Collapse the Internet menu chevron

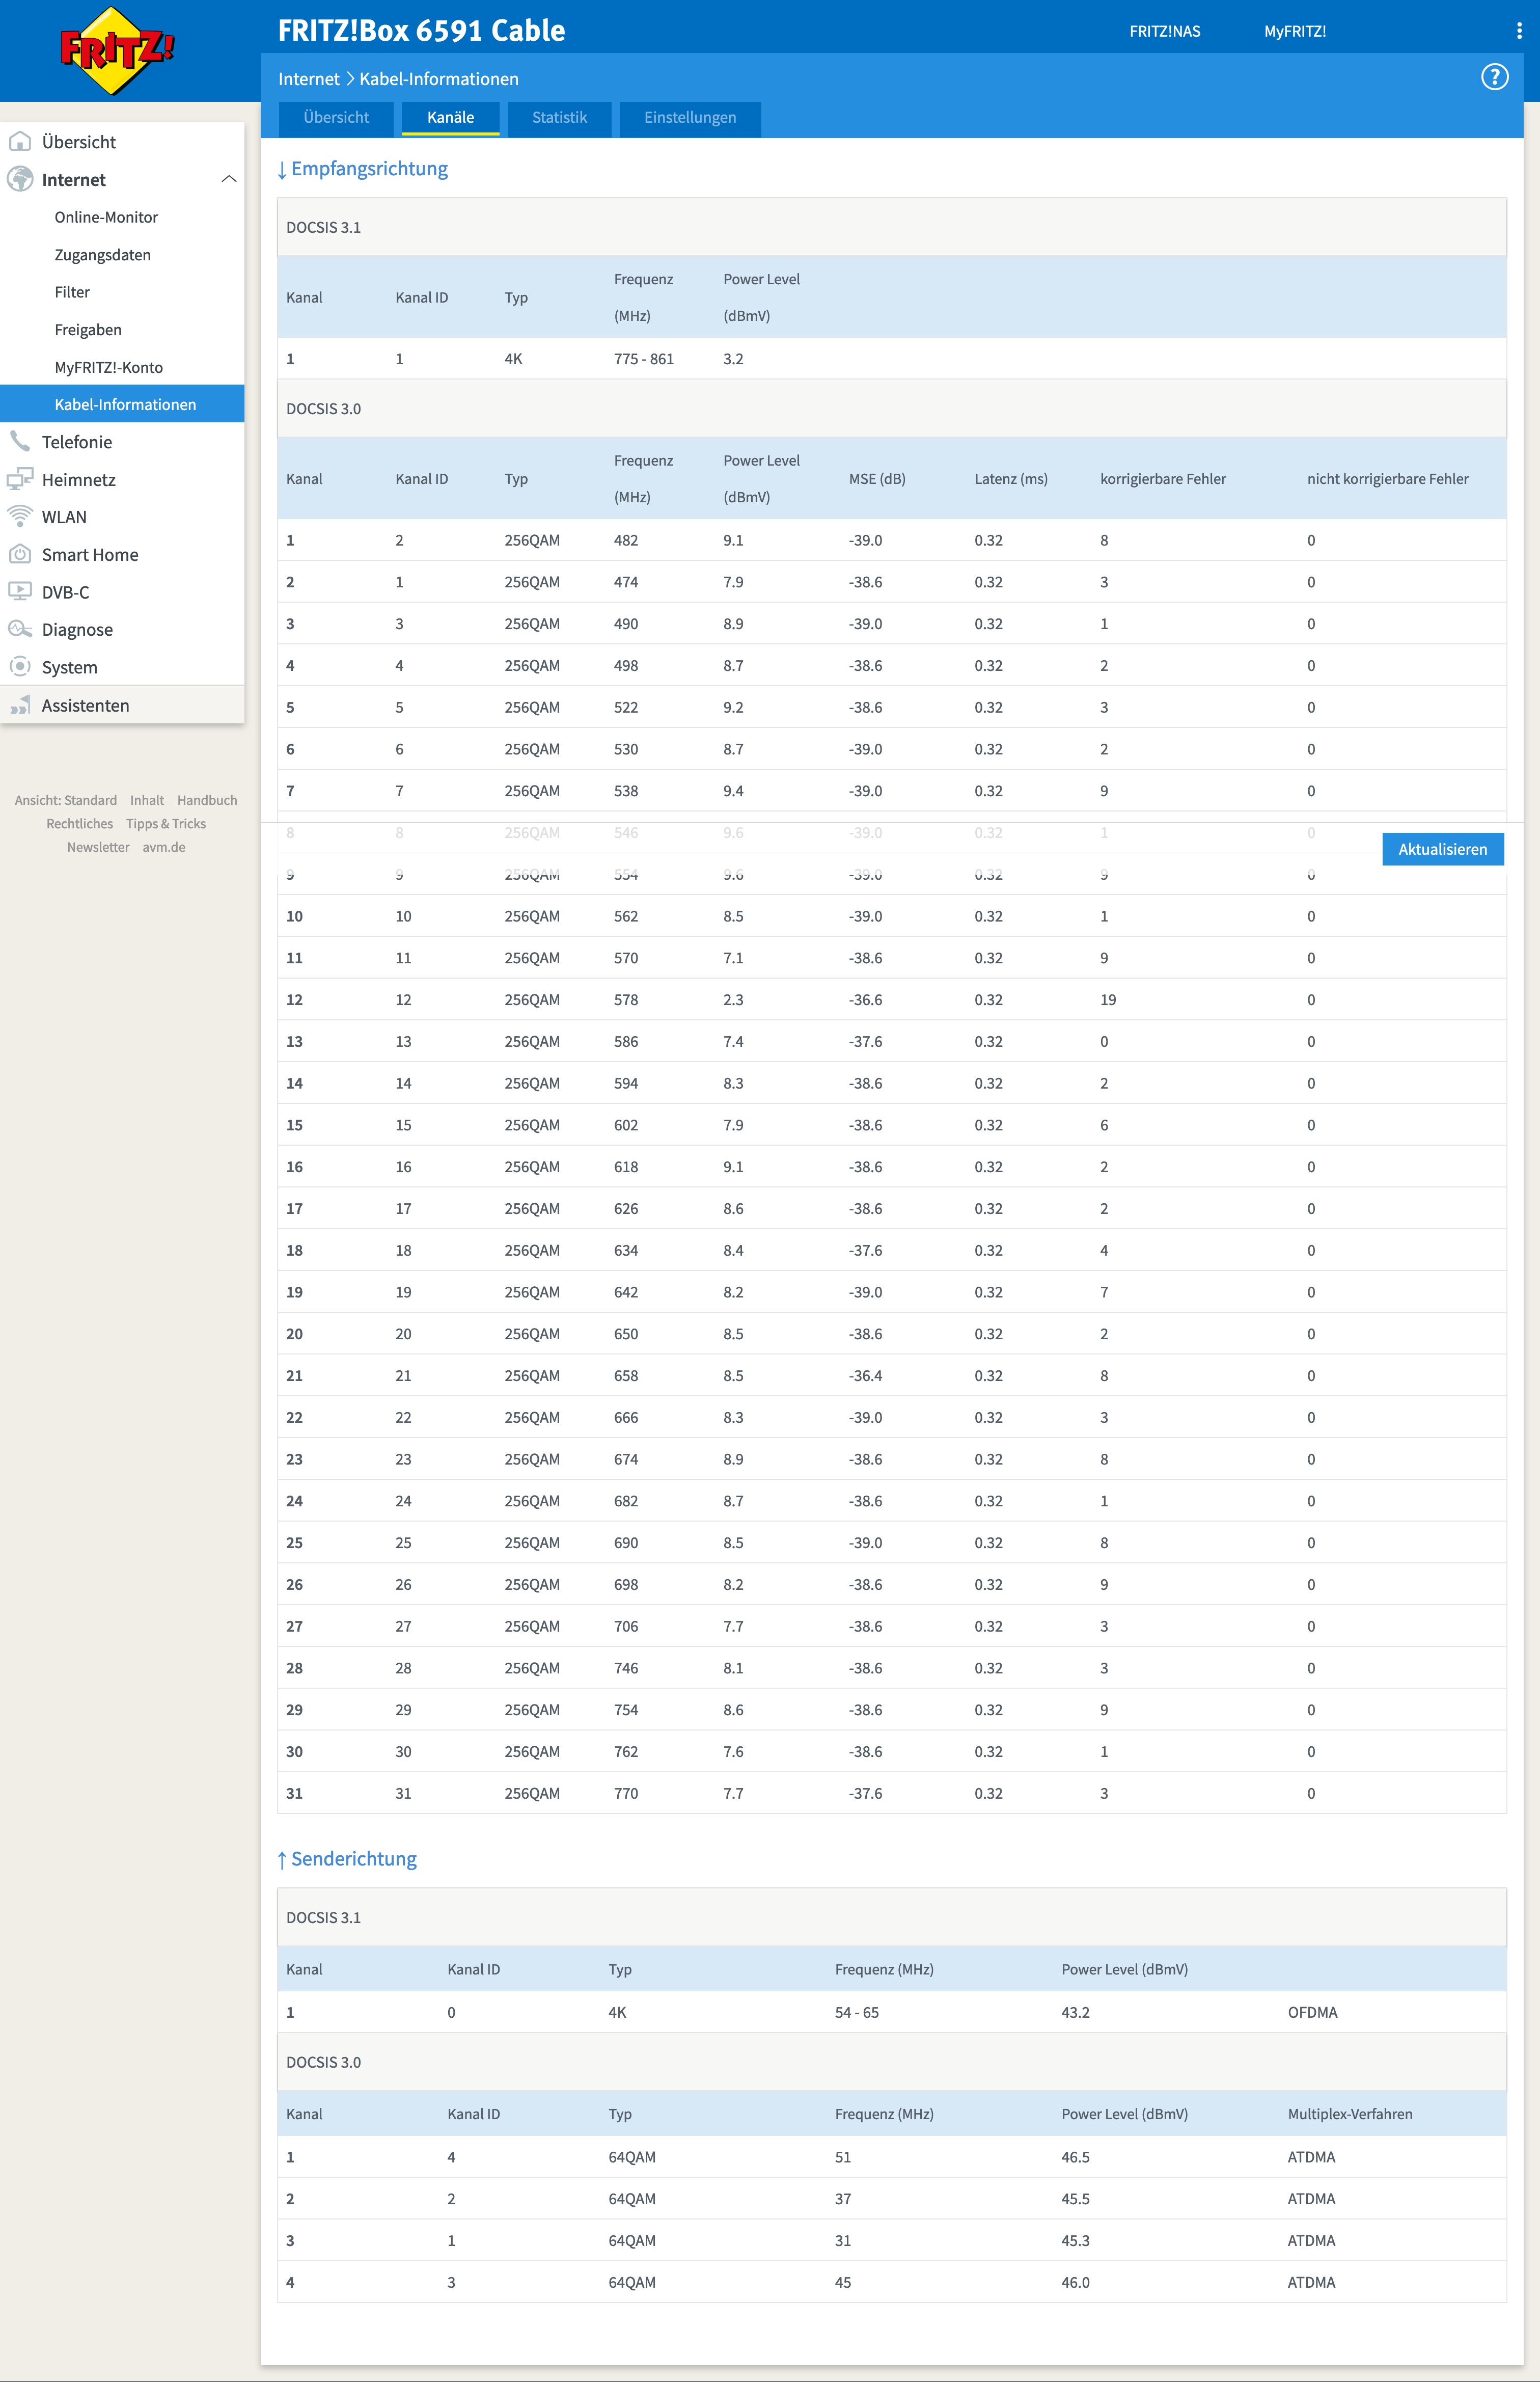pos(228,179)
